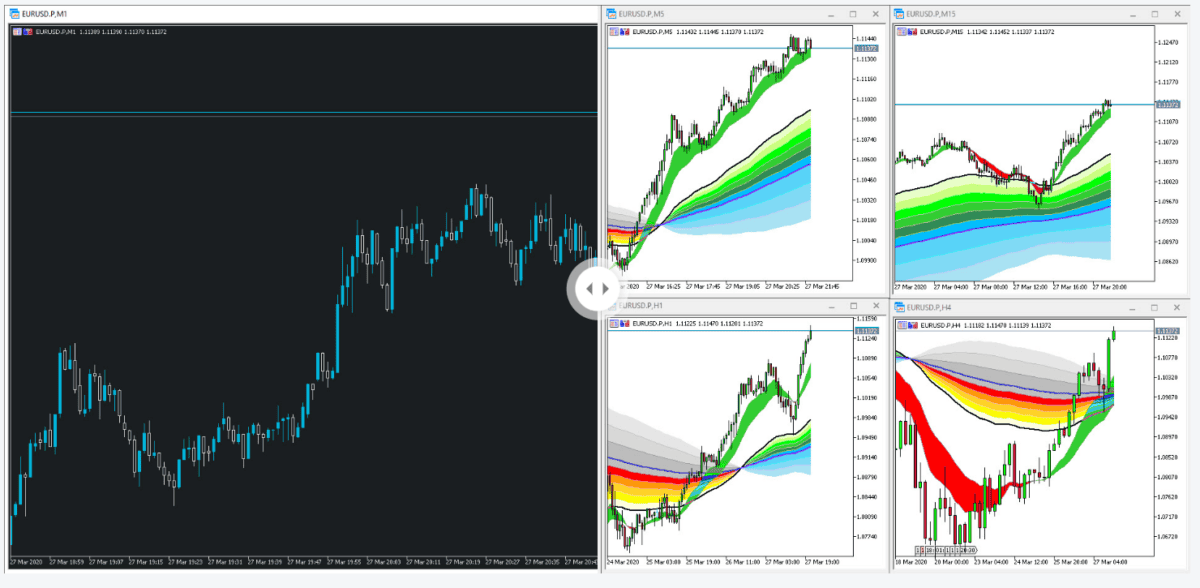Click flag icon inside H4 chart header
This screenshot has height=588, width=1200.
click(912, 325)
